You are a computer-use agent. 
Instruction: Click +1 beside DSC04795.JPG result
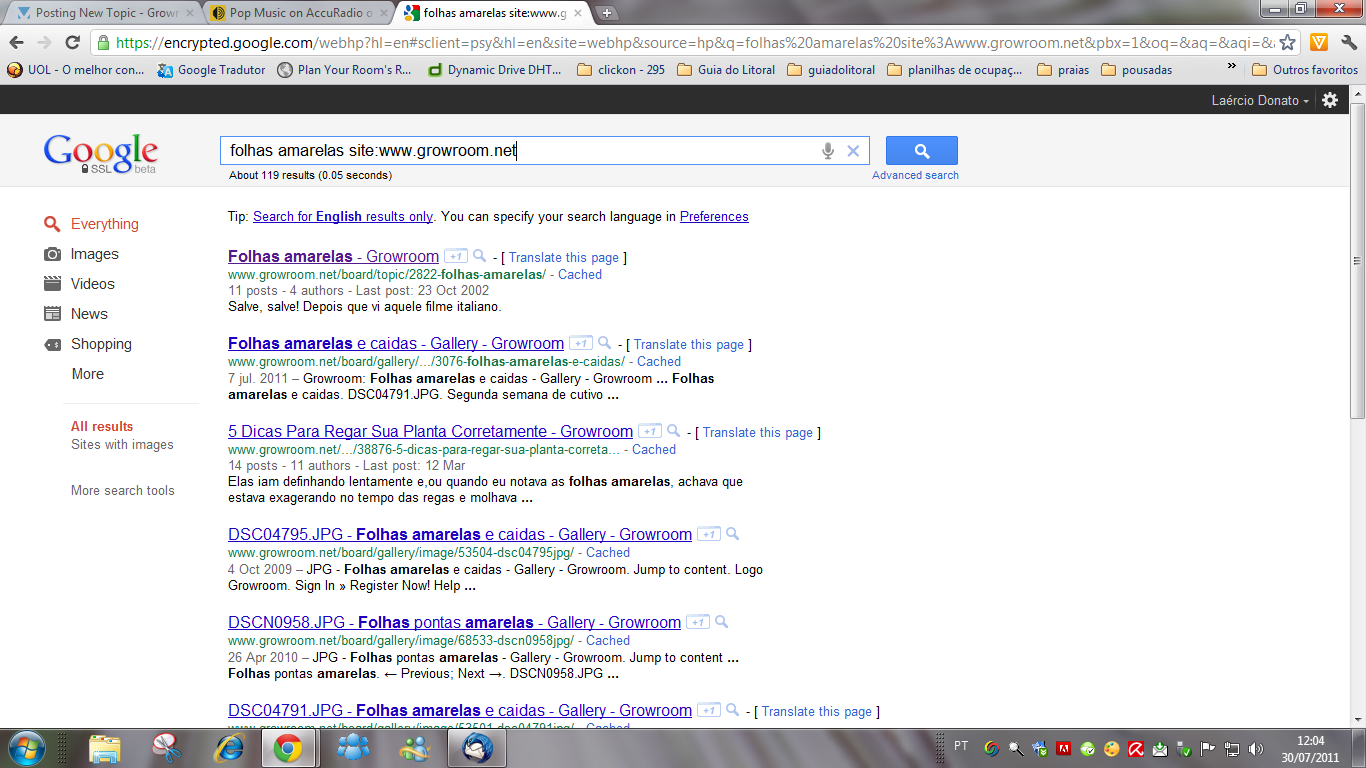(x=709, y=534)
